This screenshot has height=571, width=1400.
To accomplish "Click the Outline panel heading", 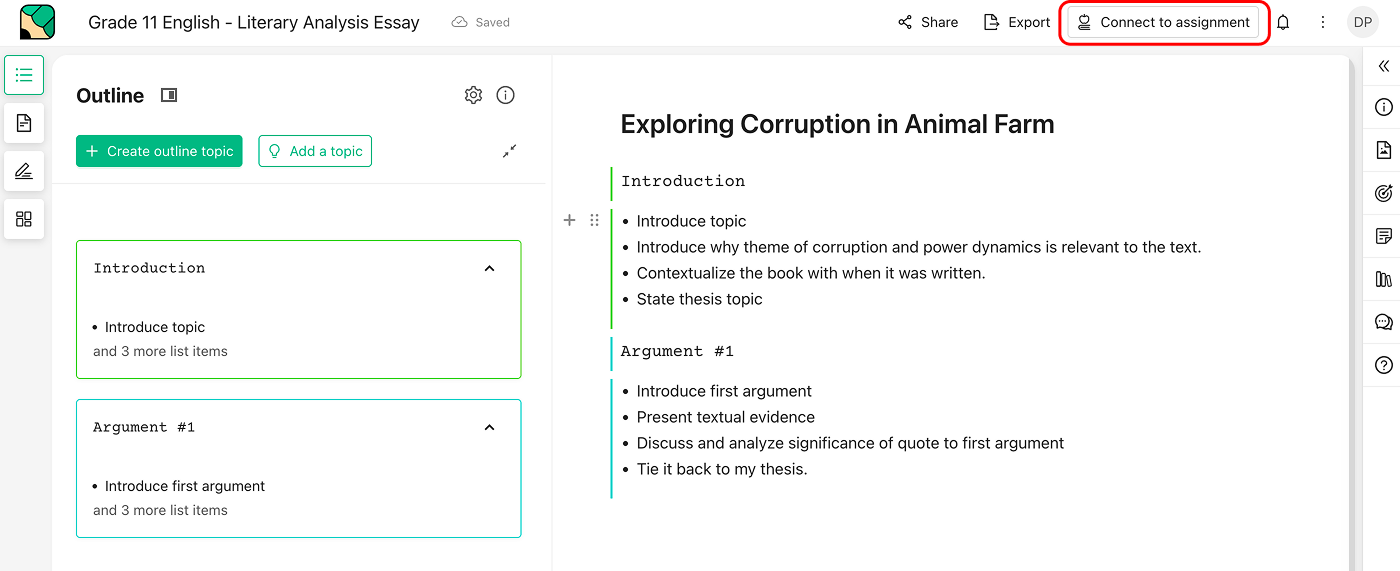I will [x=110, y=95].
